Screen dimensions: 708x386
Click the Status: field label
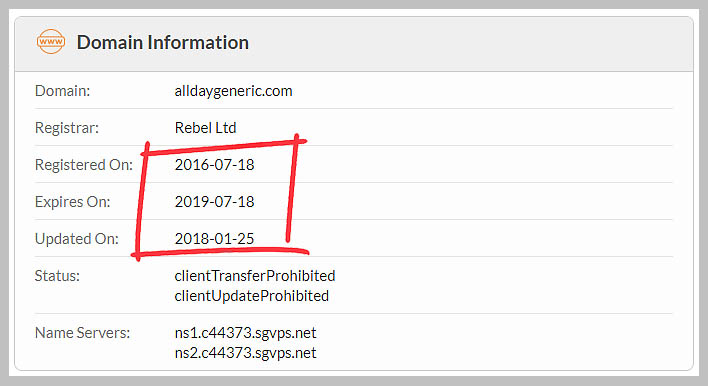57,276
